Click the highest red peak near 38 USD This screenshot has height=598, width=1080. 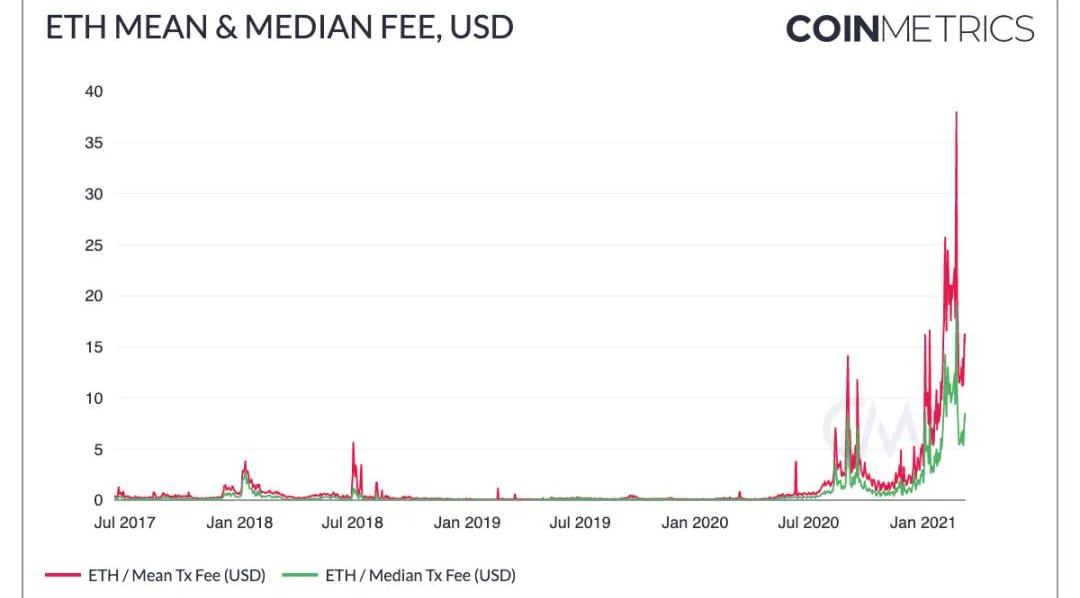tap(957, 114)
